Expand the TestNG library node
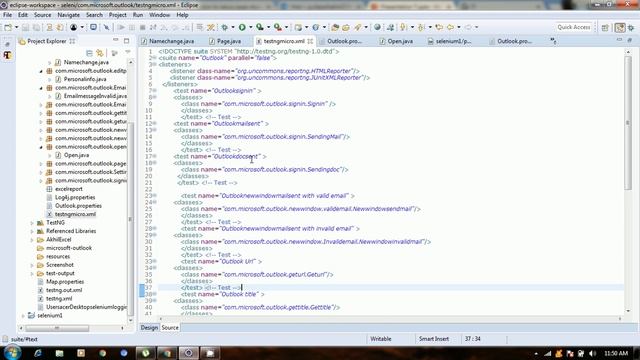640x360 pixels. 32,223
